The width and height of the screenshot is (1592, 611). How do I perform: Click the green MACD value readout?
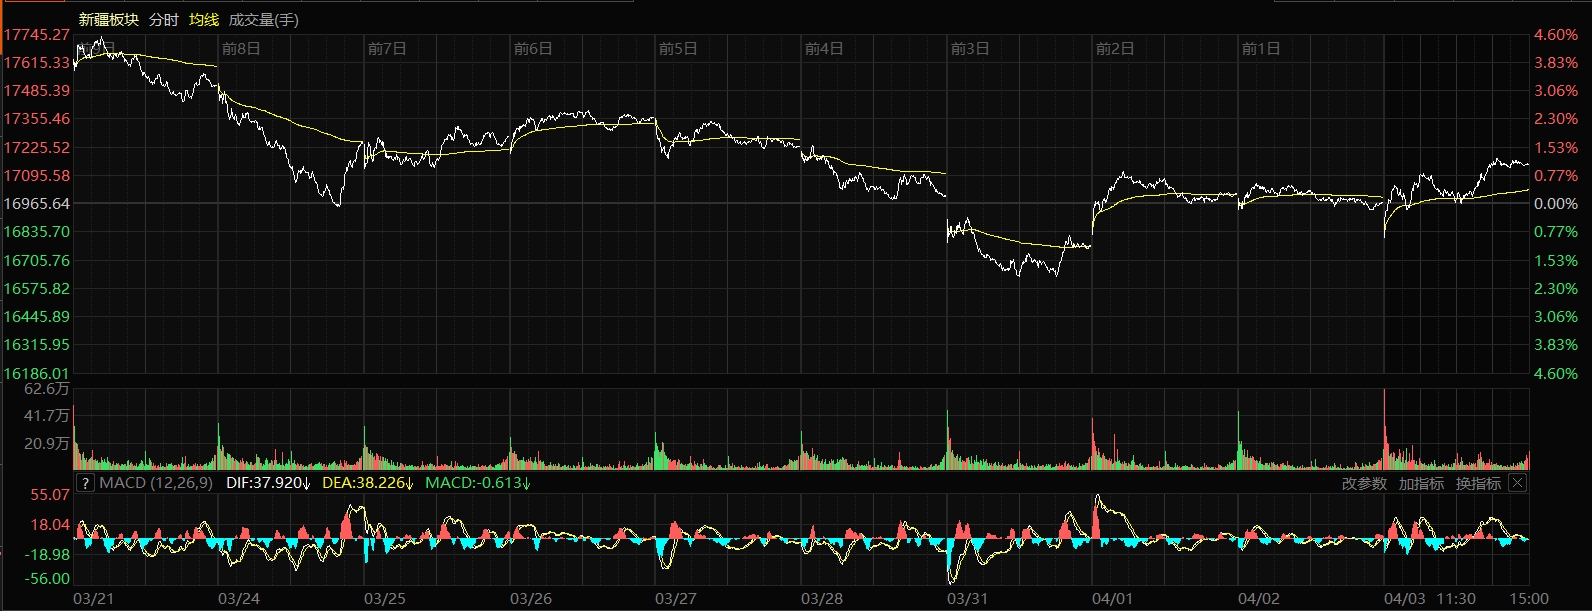tap(478, 483)
